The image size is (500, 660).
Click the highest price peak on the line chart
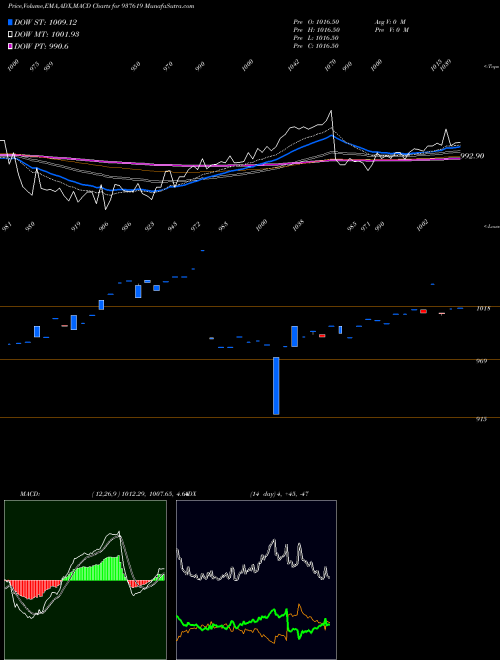(x=331, y=111)
